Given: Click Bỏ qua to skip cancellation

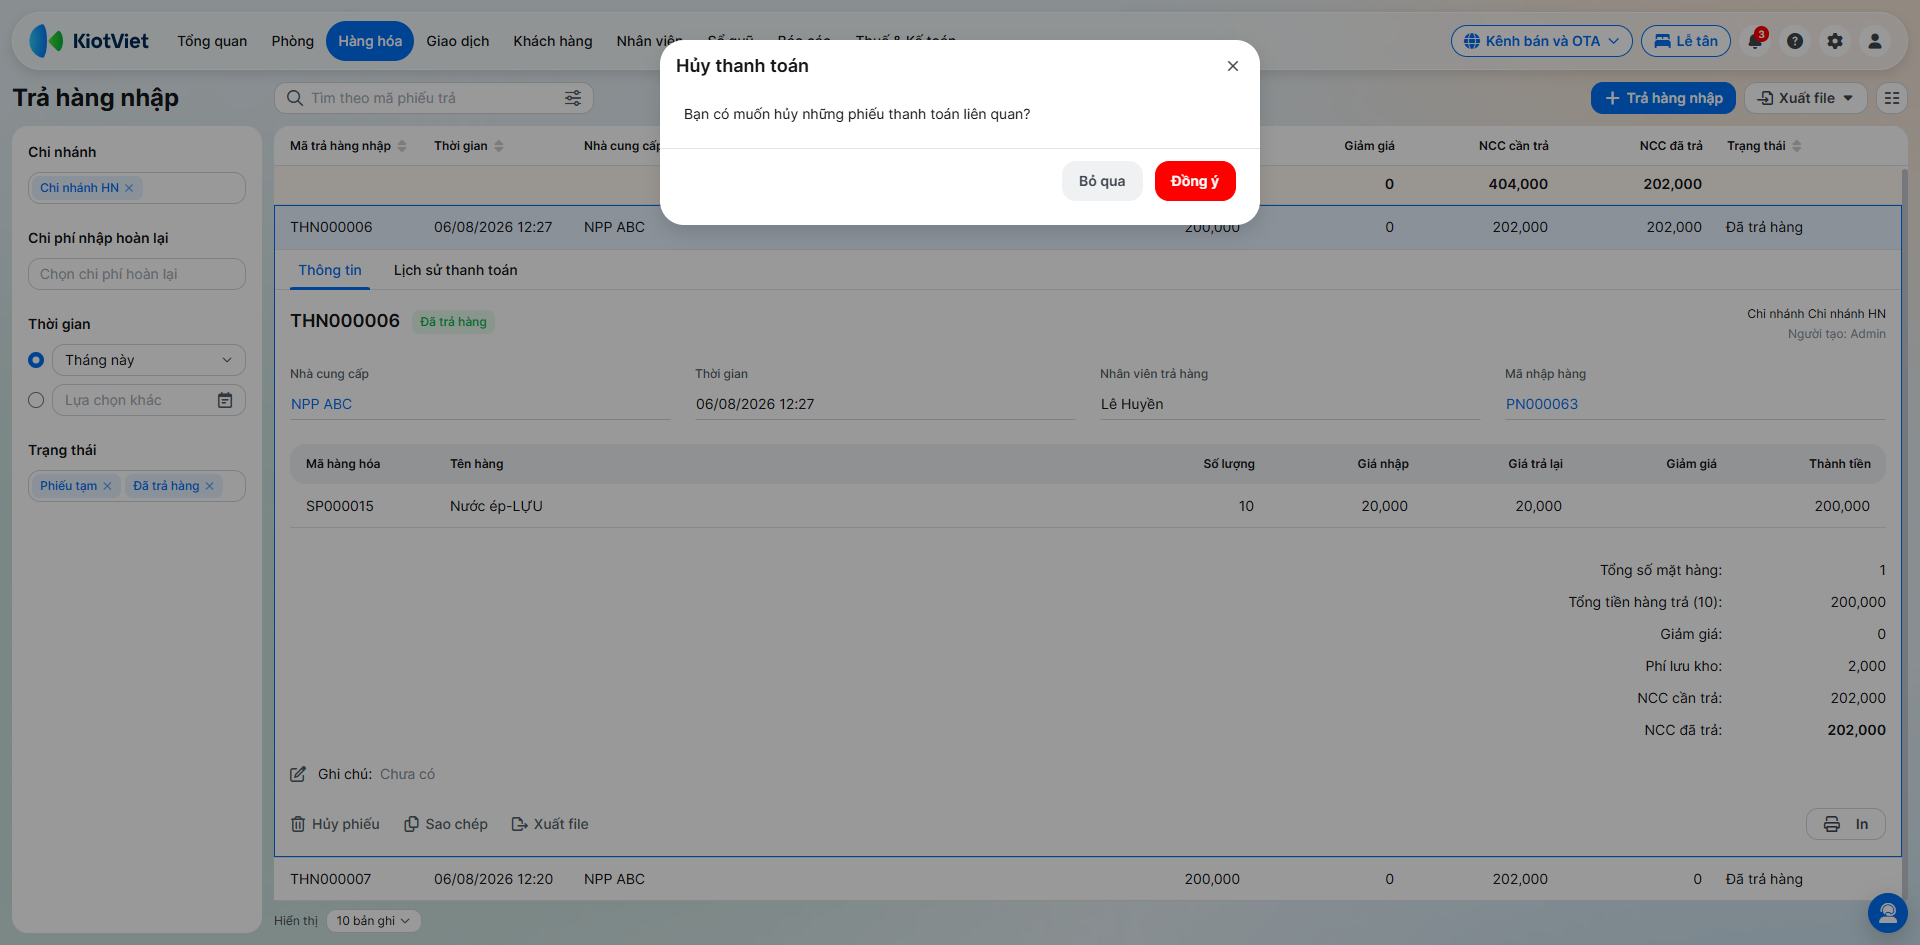Looking at the screenshot, I should click(1102, 181).
